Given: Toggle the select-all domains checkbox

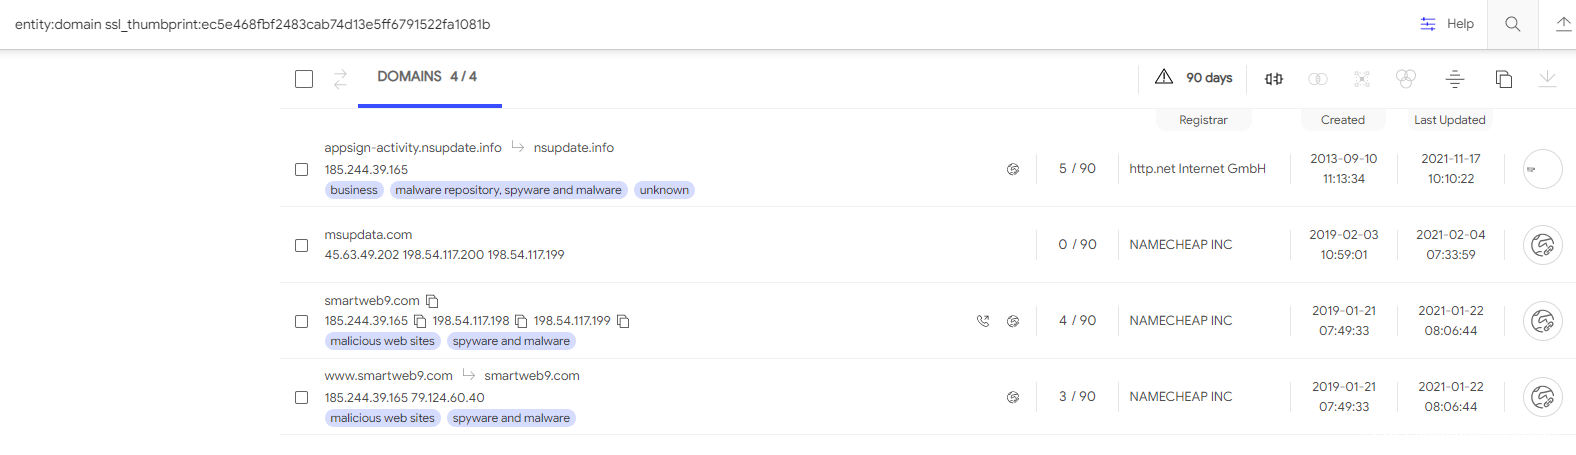Looking at the screenshot, I should coord(304,78).
